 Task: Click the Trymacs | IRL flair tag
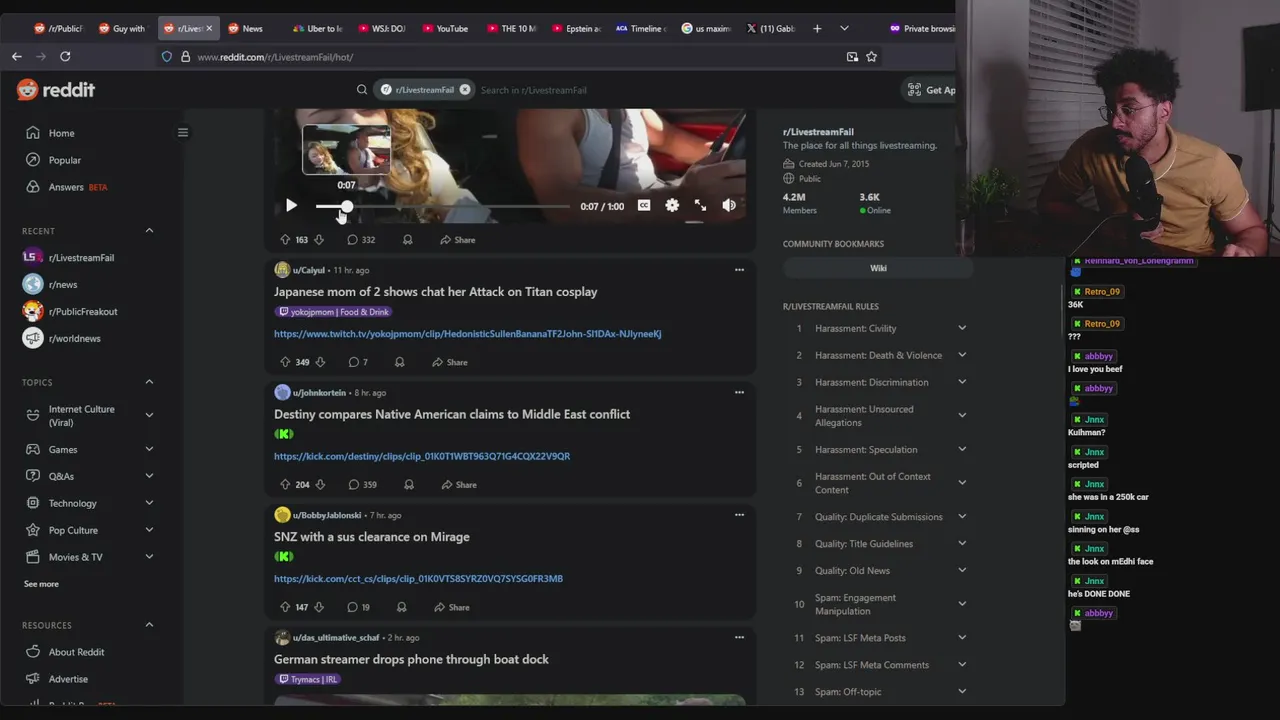tap(308, 679)
